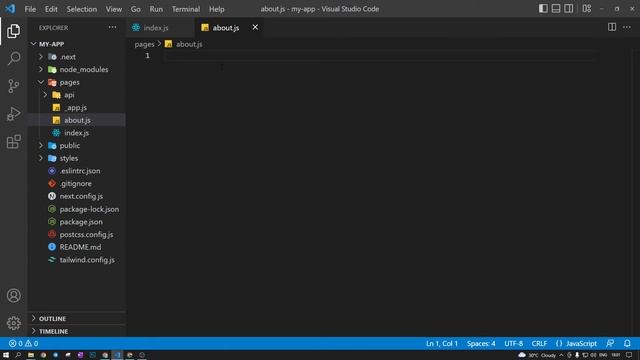The height and width of the screenshot is (360, 640).
Task: Open tailwind.config.js file
Action: pos(77,260)
